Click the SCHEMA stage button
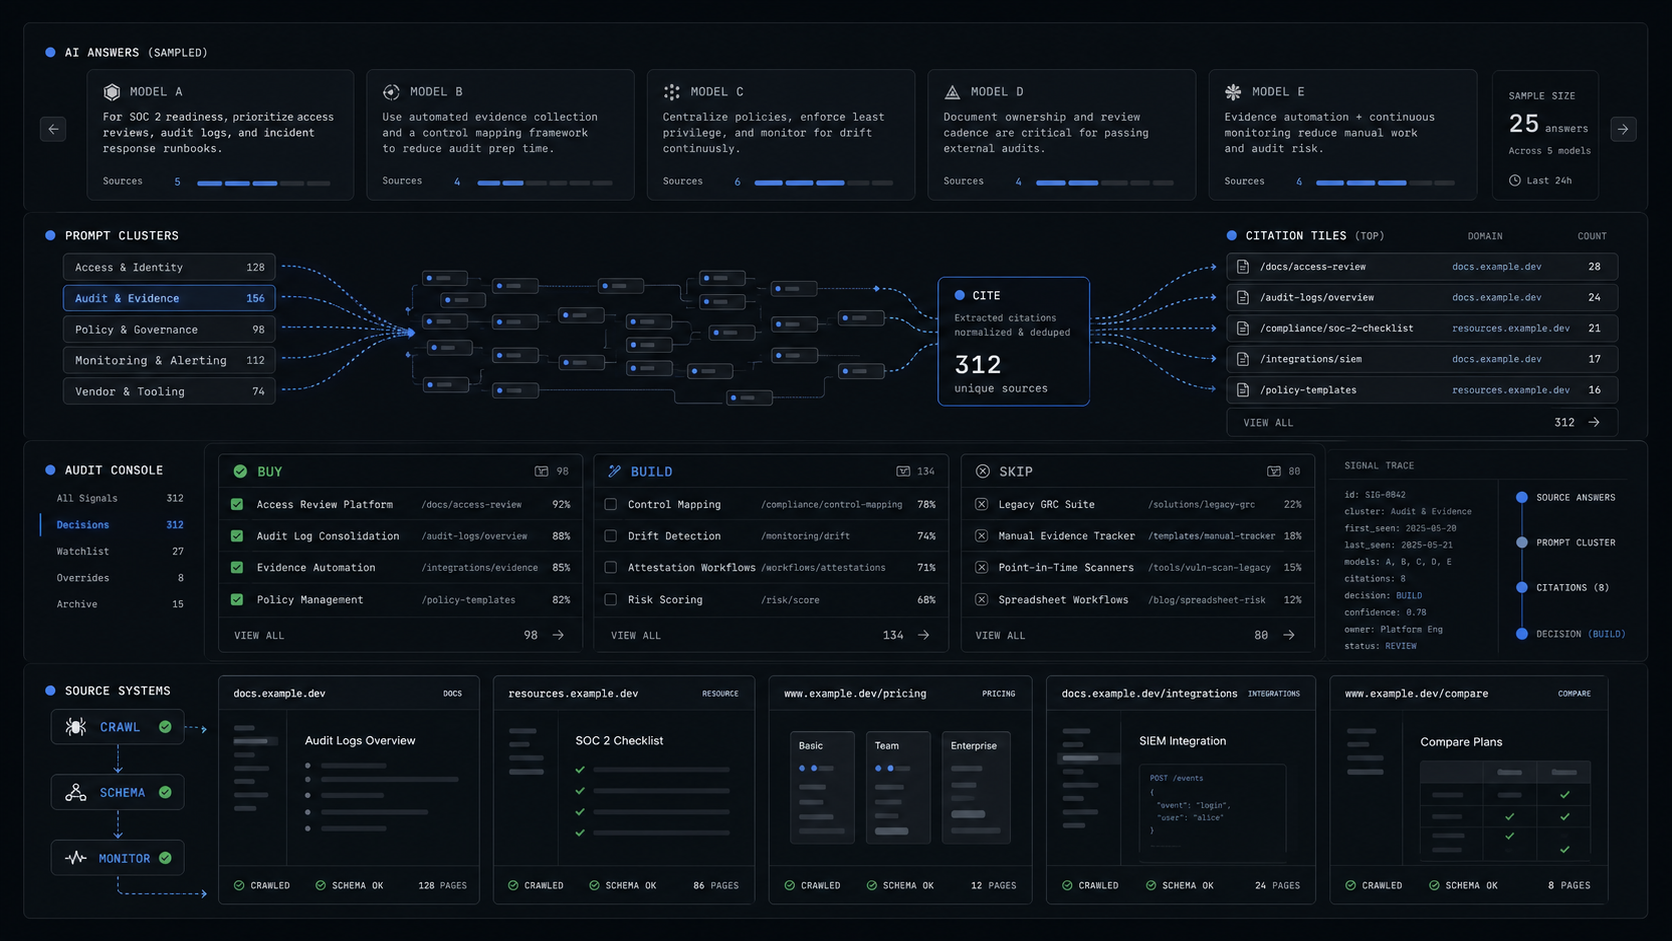Image resolution: width=1672 pixels, height=941 pixels. pyautogui.click(x=118, y=793)
